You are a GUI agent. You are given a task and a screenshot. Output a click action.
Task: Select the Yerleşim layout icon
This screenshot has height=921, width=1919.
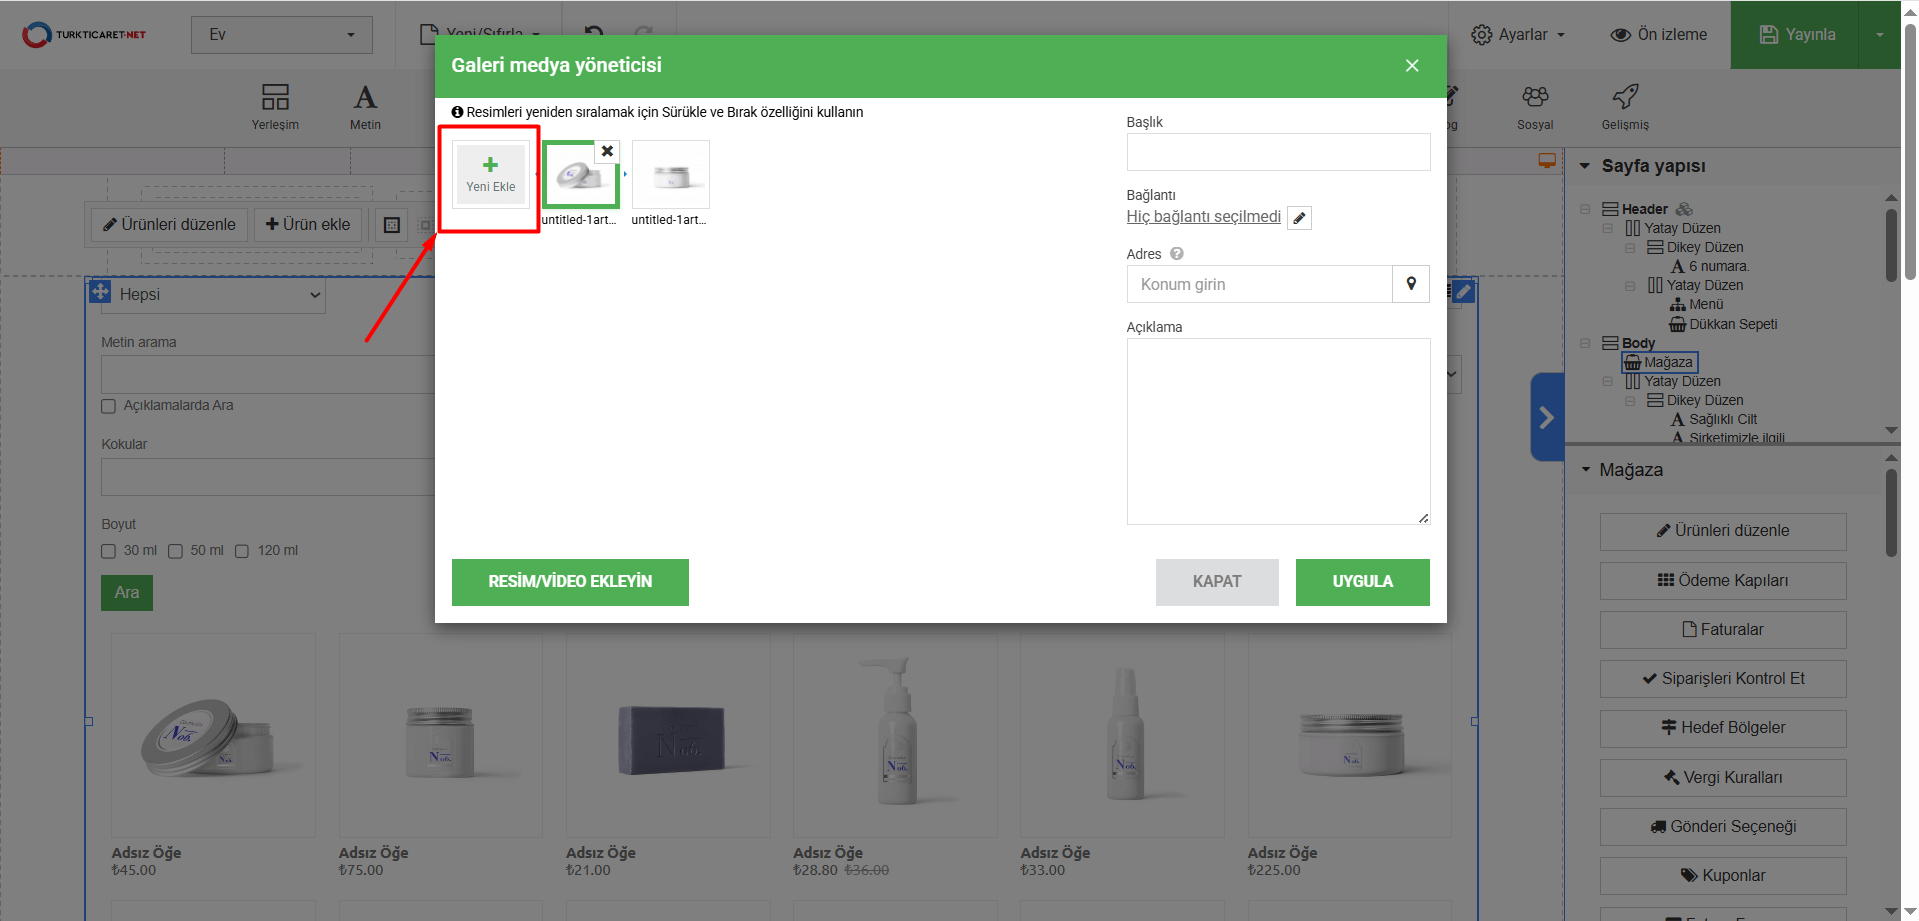click(275, 106)
